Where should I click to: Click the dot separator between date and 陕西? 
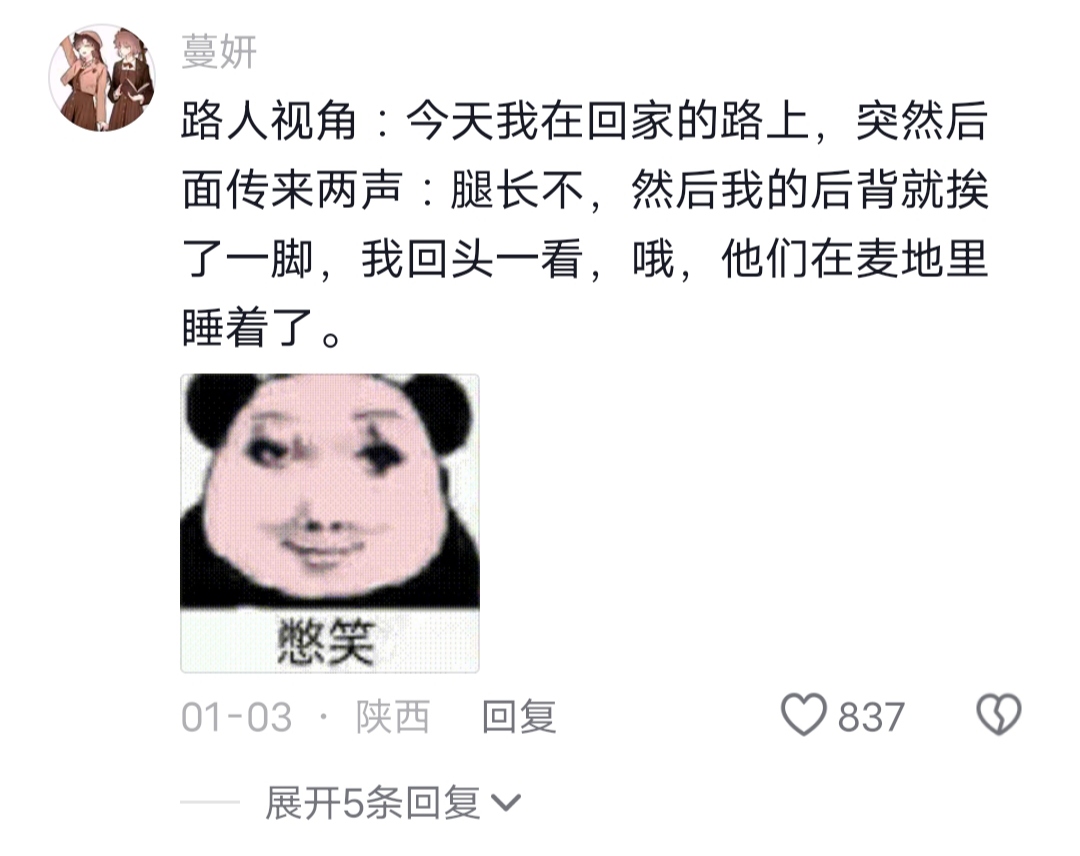(324, 717)
